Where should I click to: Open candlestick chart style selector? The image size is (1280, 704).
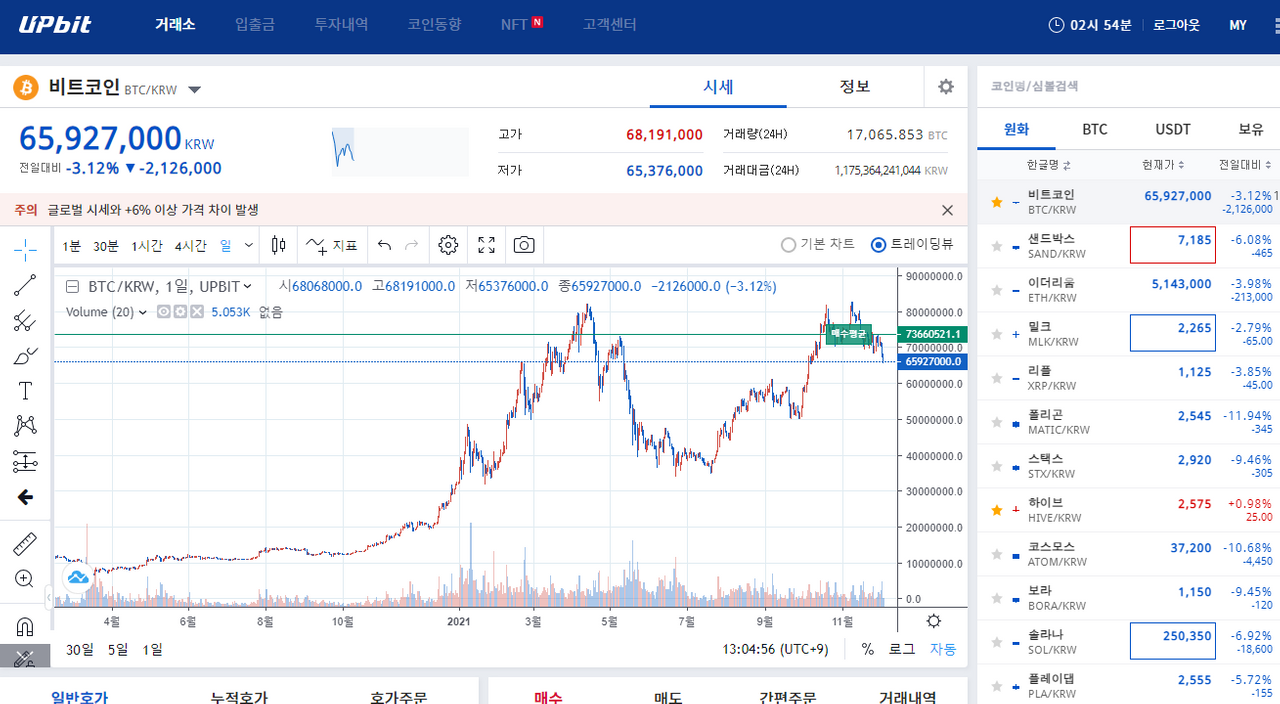coord(278,244)
